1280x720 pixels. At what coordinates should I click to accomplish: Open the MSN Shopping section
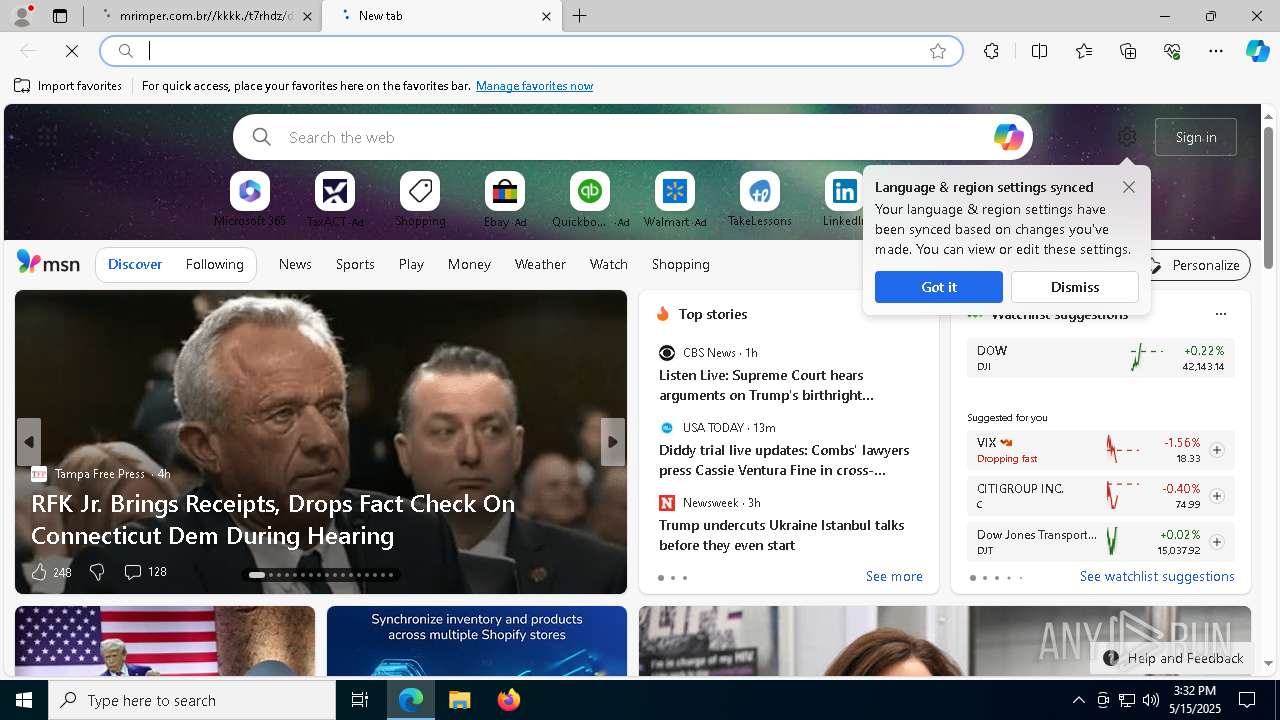681,264
